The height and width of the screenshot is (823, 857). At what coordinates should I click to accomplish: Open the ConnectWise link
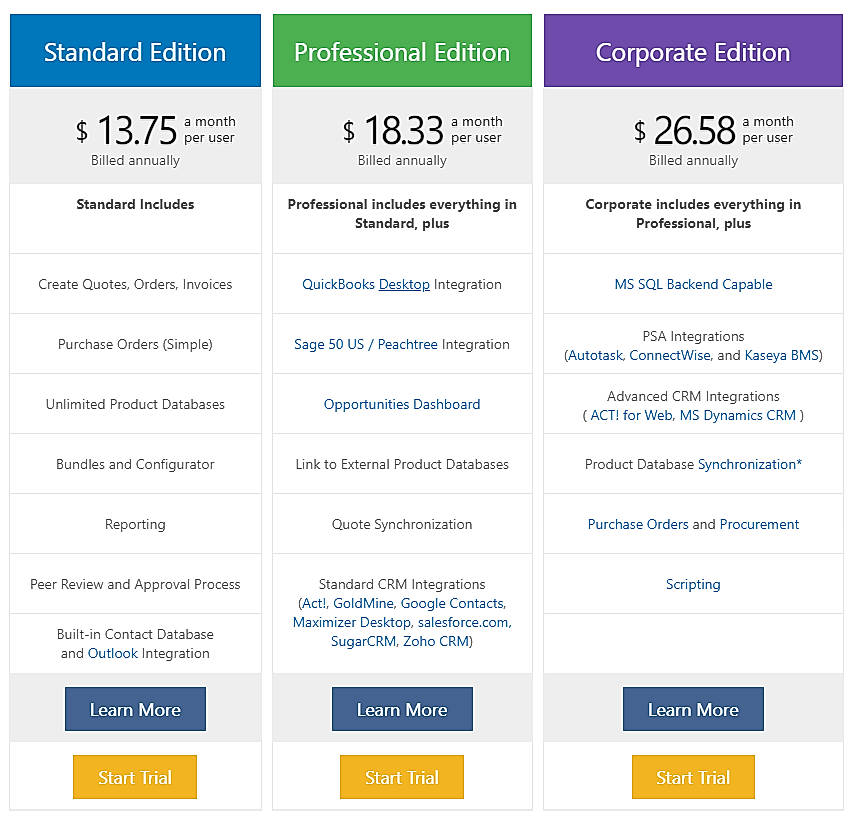670,355
